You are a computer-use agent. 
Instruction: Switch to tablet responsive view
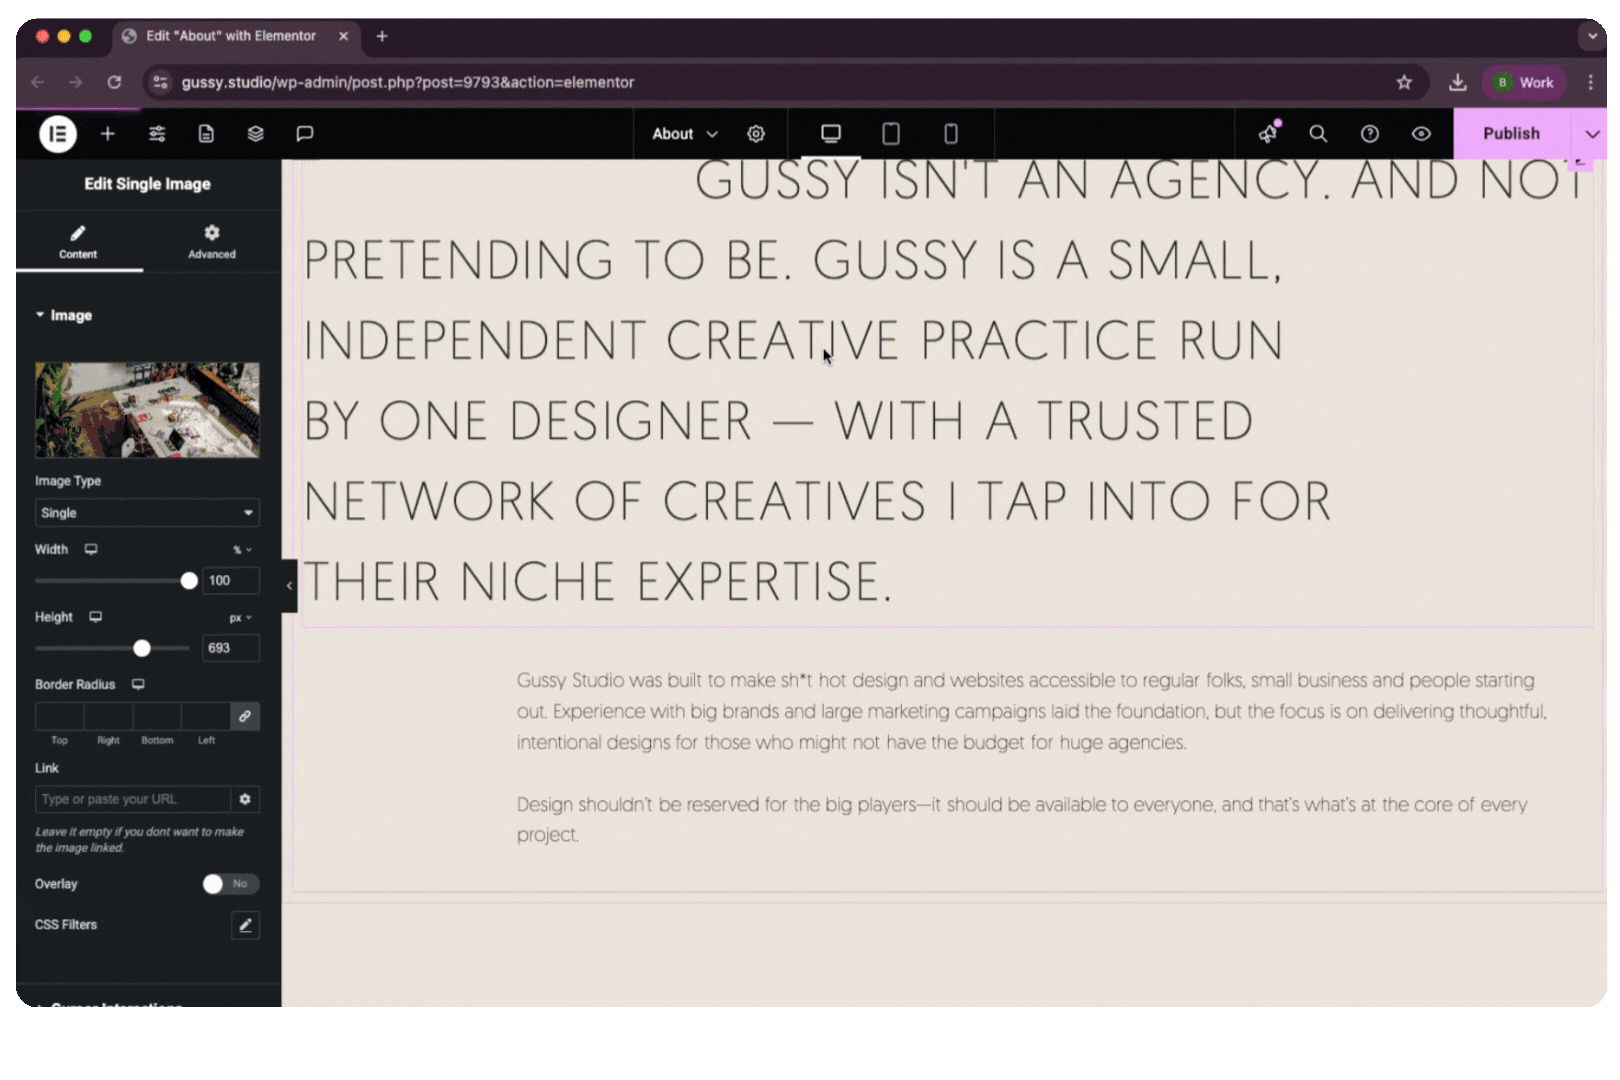tap(890, 134)
